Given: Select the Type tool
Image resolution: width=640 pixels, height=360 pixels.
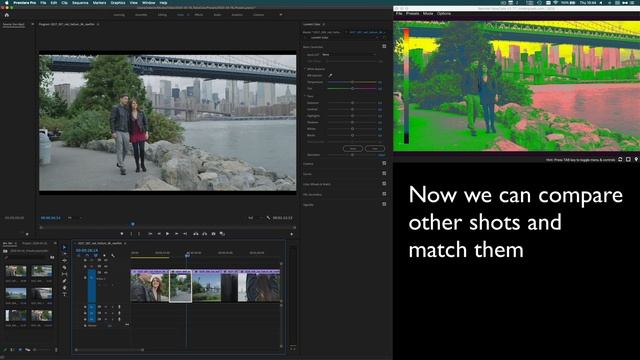Looking at the screenshot, I should click(64, 294).
